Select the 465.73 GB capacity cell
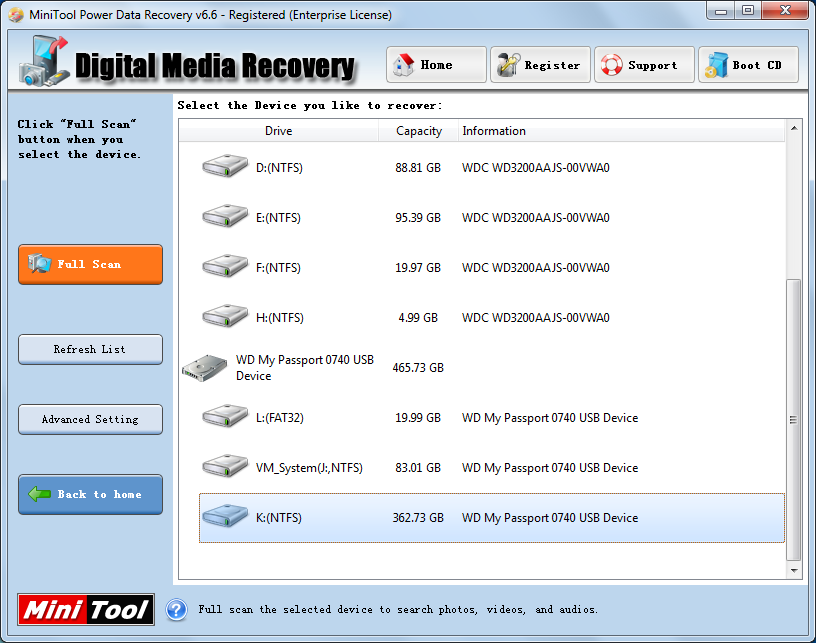Viewport: 816px width, 643px height. [x=418, y=367]
